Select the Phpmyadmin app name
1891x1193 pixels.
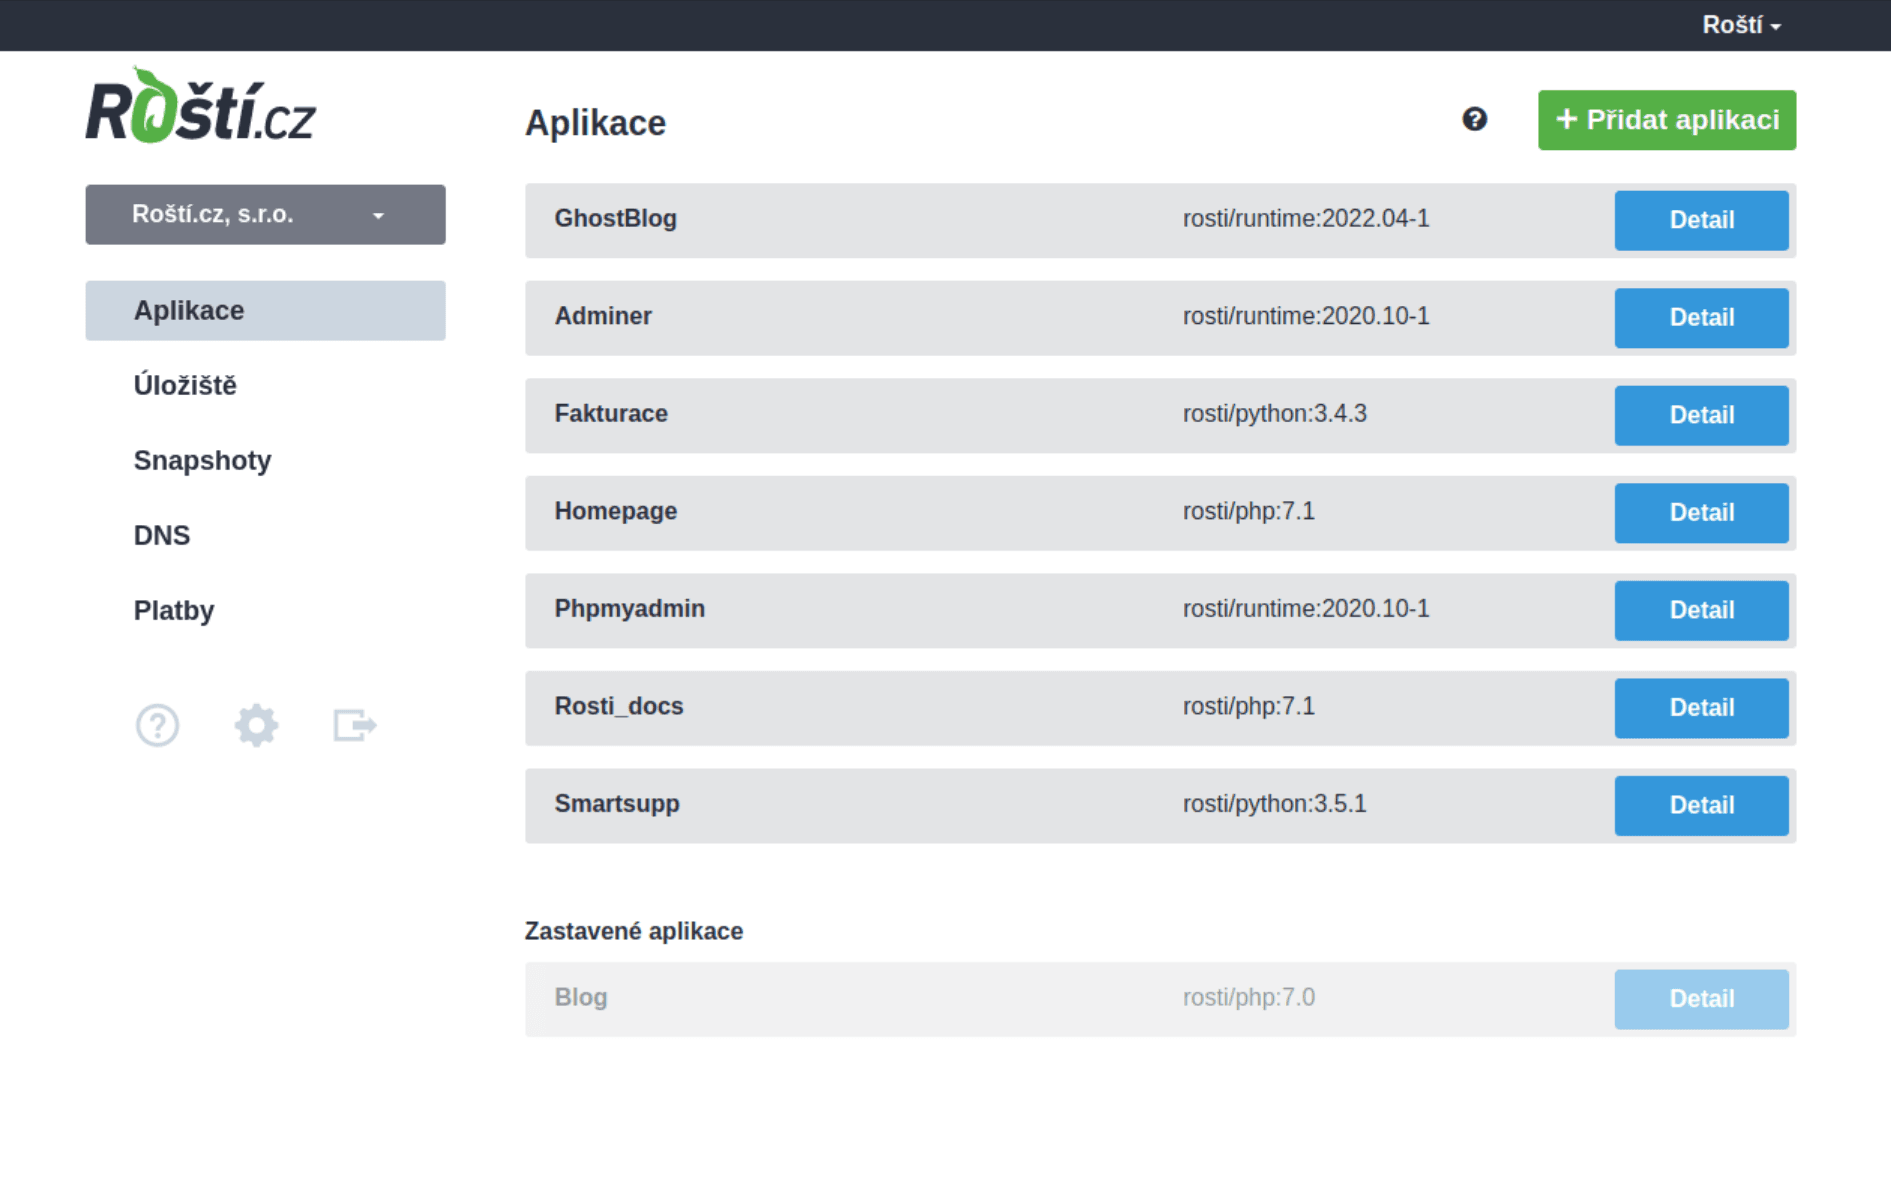pyautogui.click(x=629, y=609)
